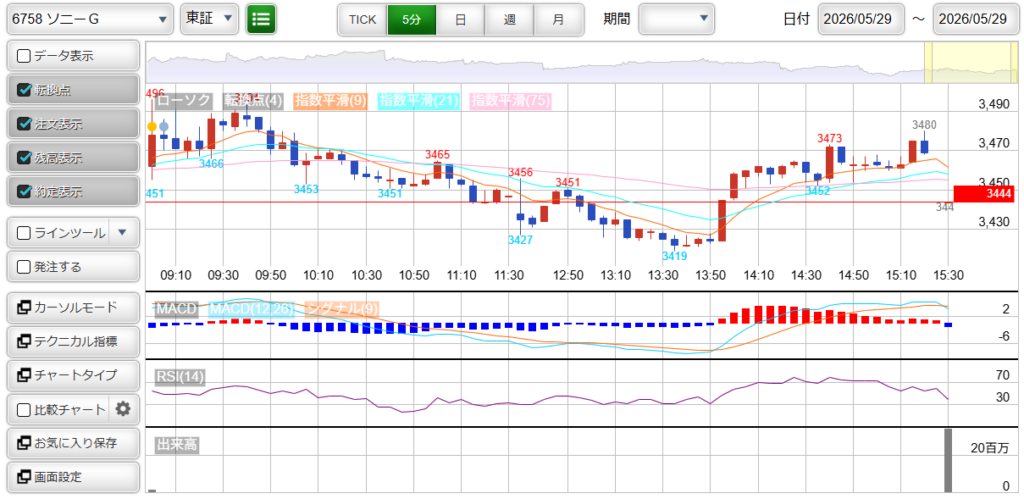Uncheck the 転換点 checkbox
Screen dimensions: 1024x499
tap(24, 90)
